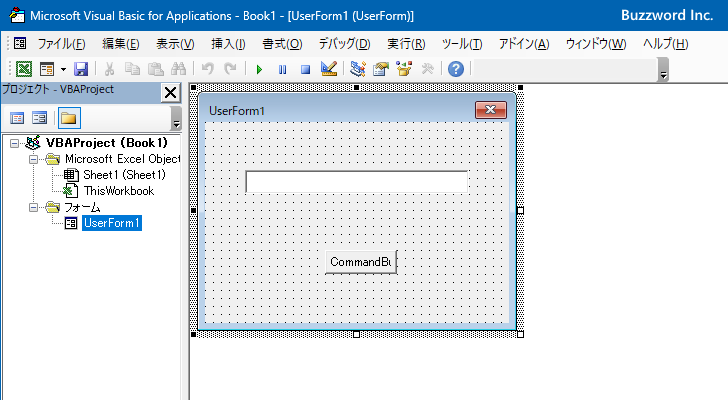The width and height of the screenshot is (728, 400).
Task: Save the workbook with the floppy icon
Action: [x=81, y=69]
